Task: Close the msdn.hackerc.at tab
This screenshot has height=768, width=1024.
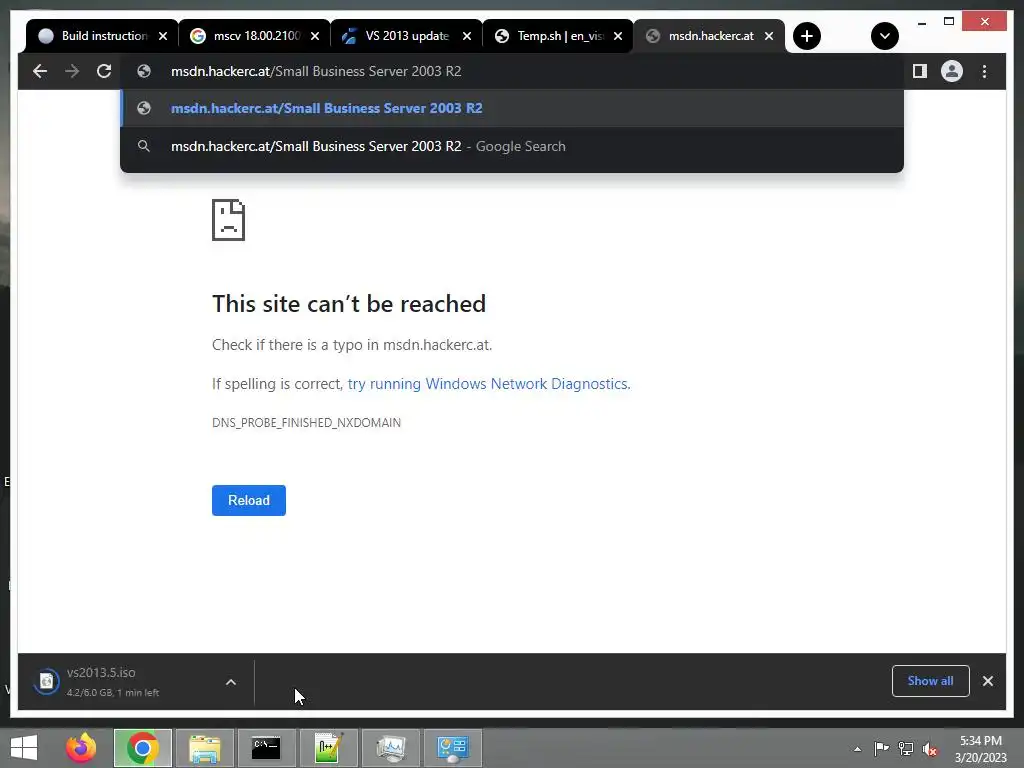Action: pos(769,37)
